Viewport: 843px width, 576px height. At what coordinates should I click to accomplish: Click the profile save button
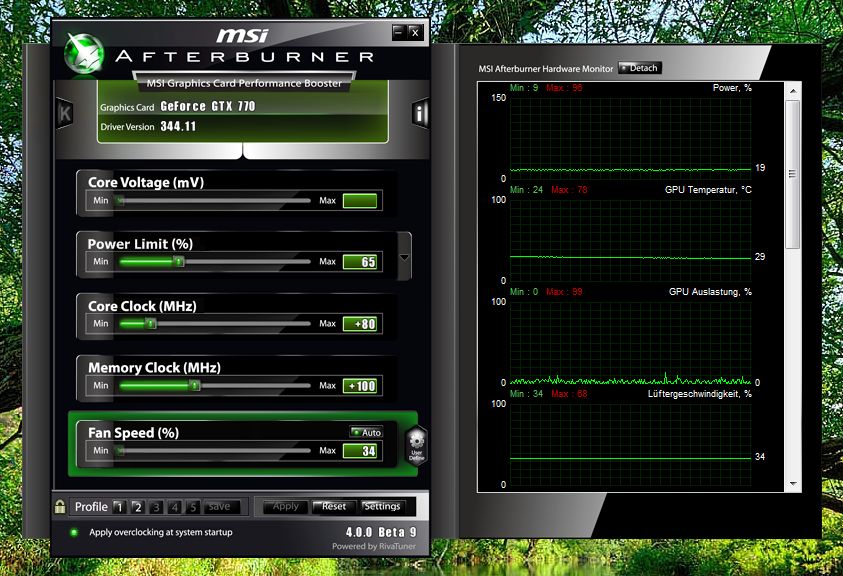pos(219,507)
